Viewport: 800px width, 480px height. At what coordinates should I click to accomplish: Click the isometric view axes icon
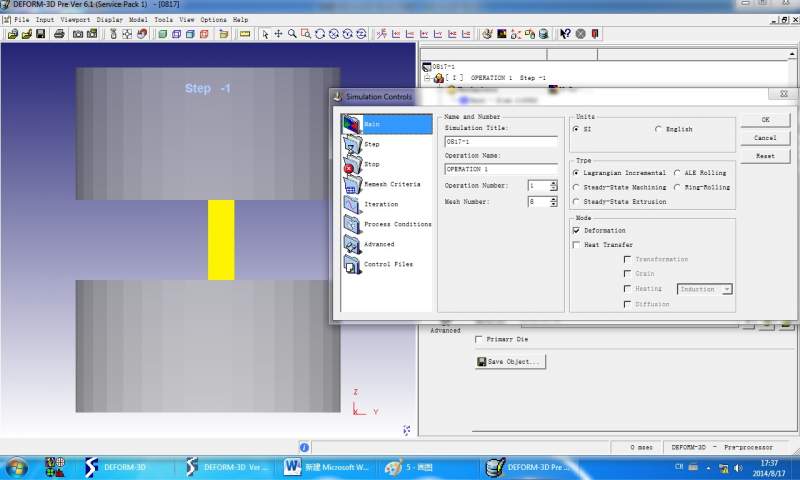pyautogui.click(x=382, y=34)
